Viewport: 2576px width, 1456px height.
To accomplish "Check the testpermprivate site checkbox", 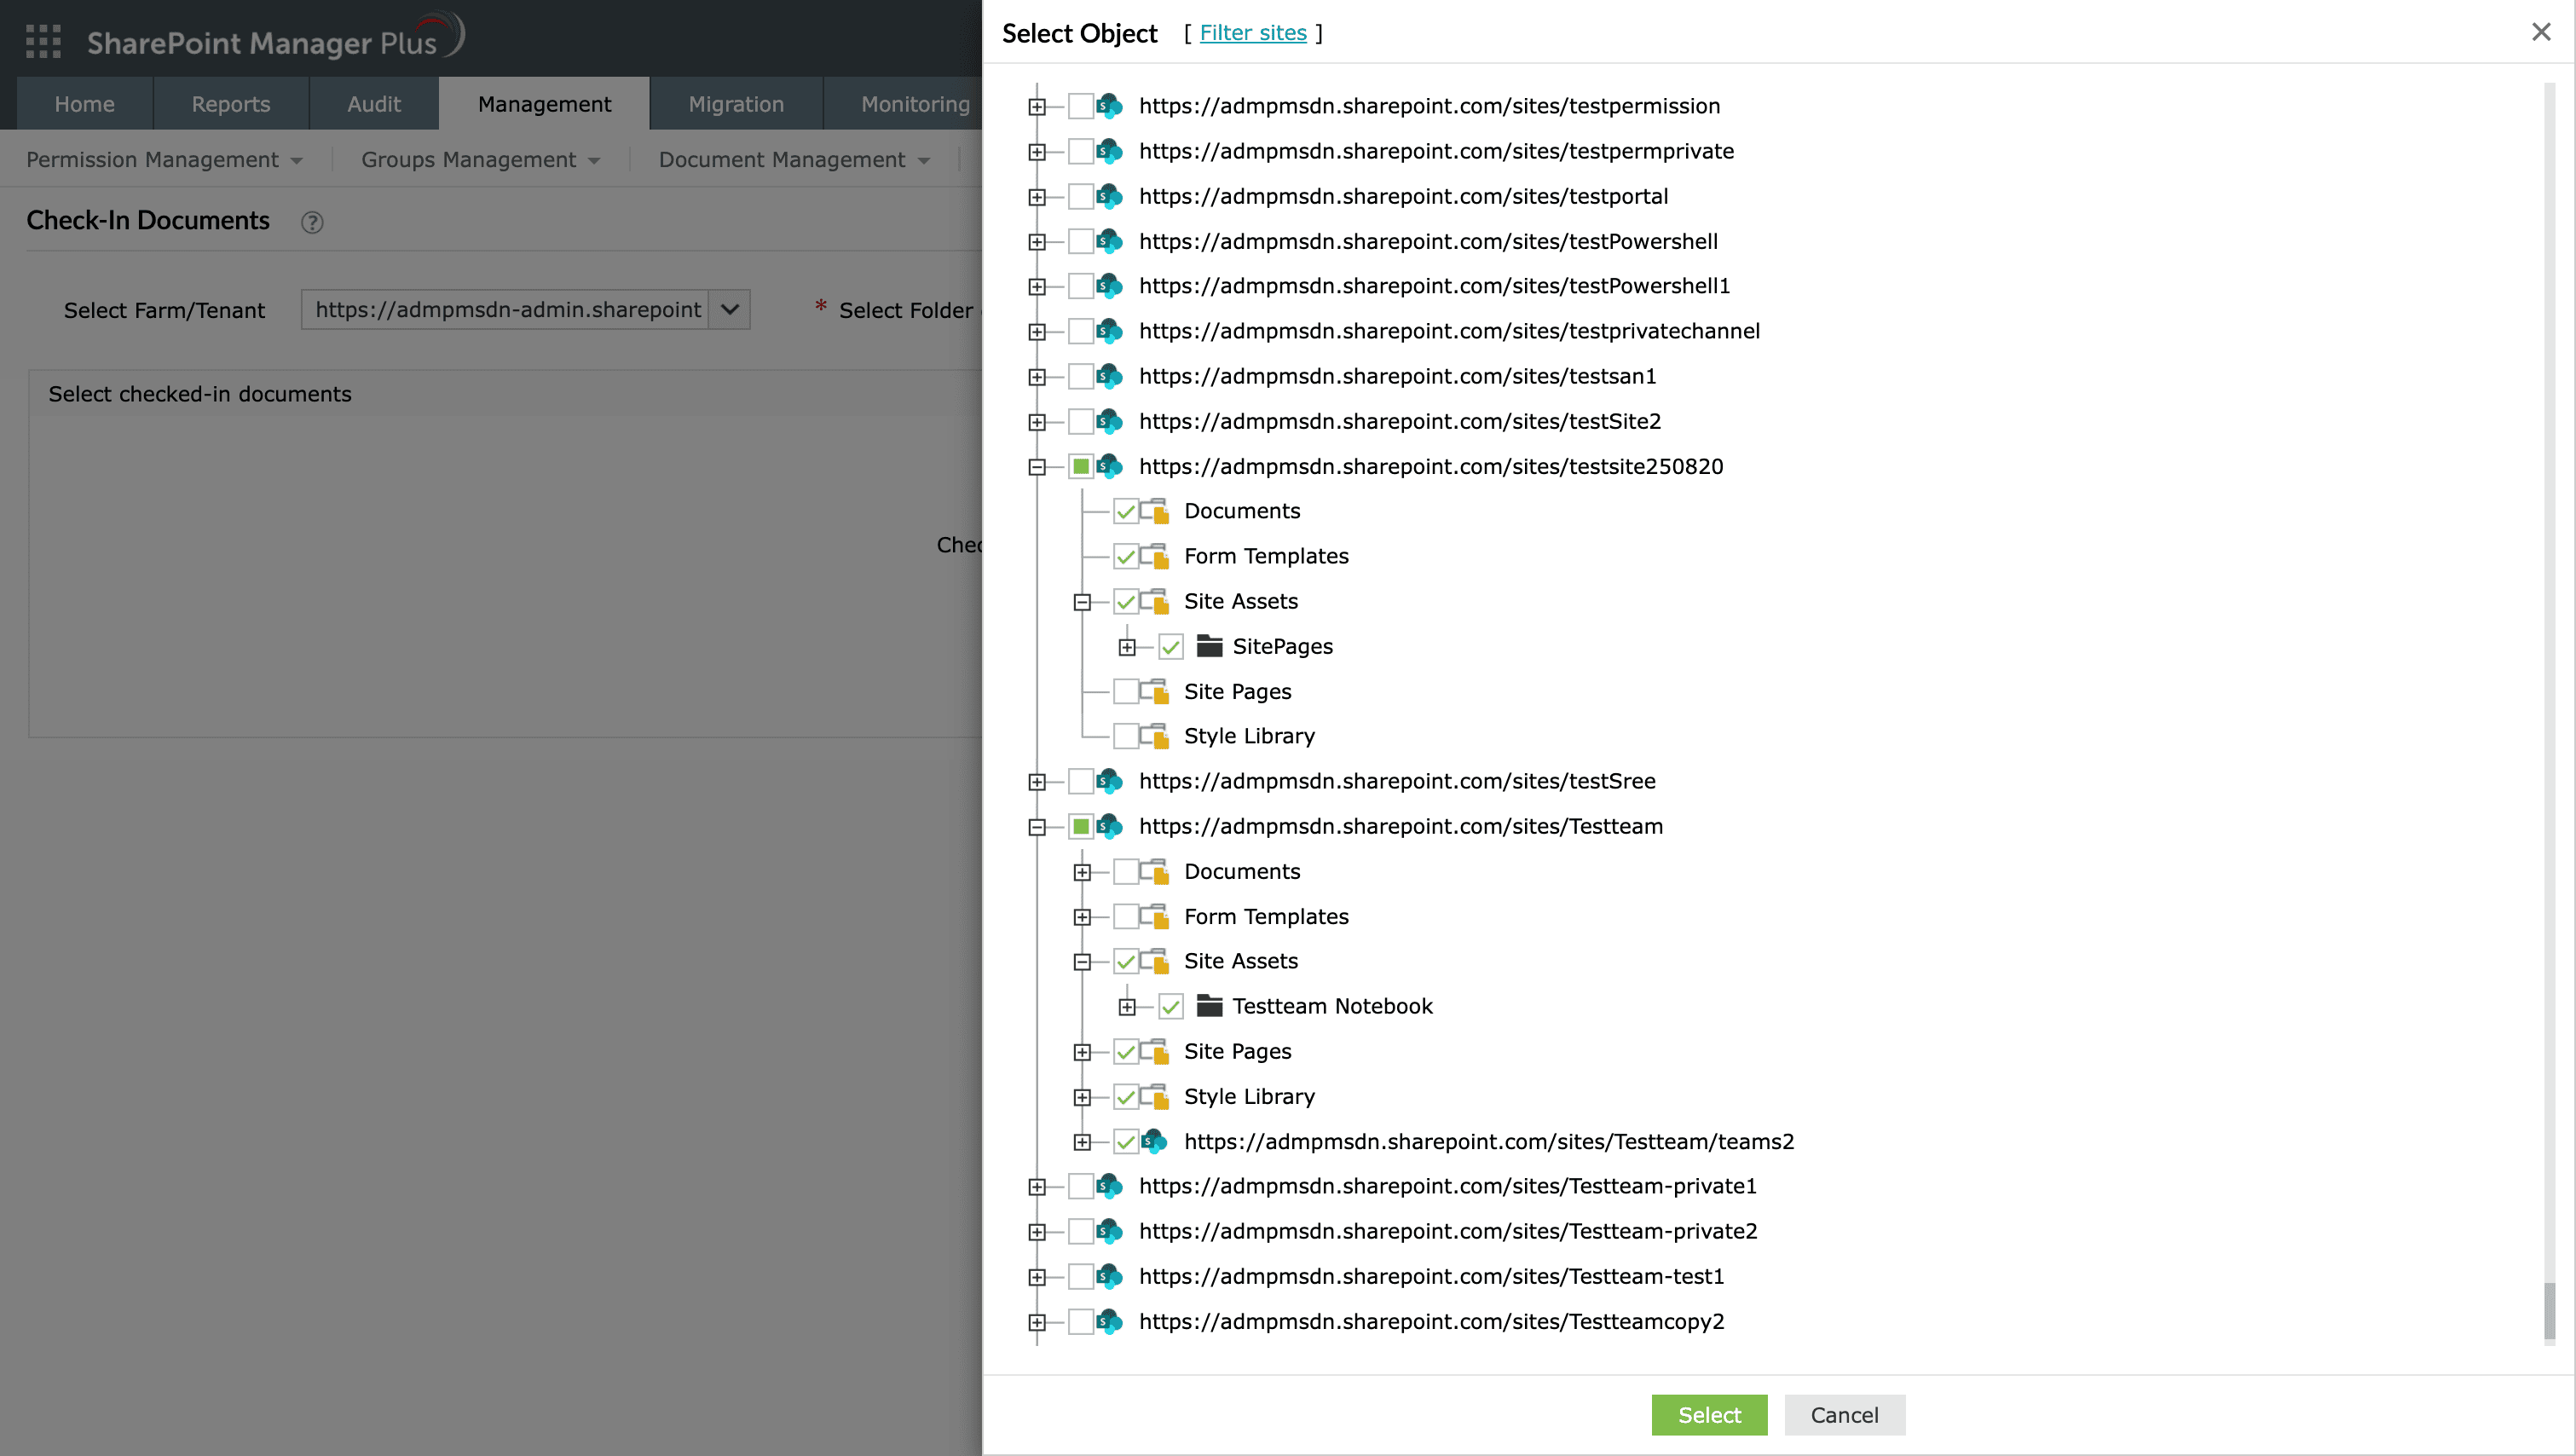I will click(1080, 151).
